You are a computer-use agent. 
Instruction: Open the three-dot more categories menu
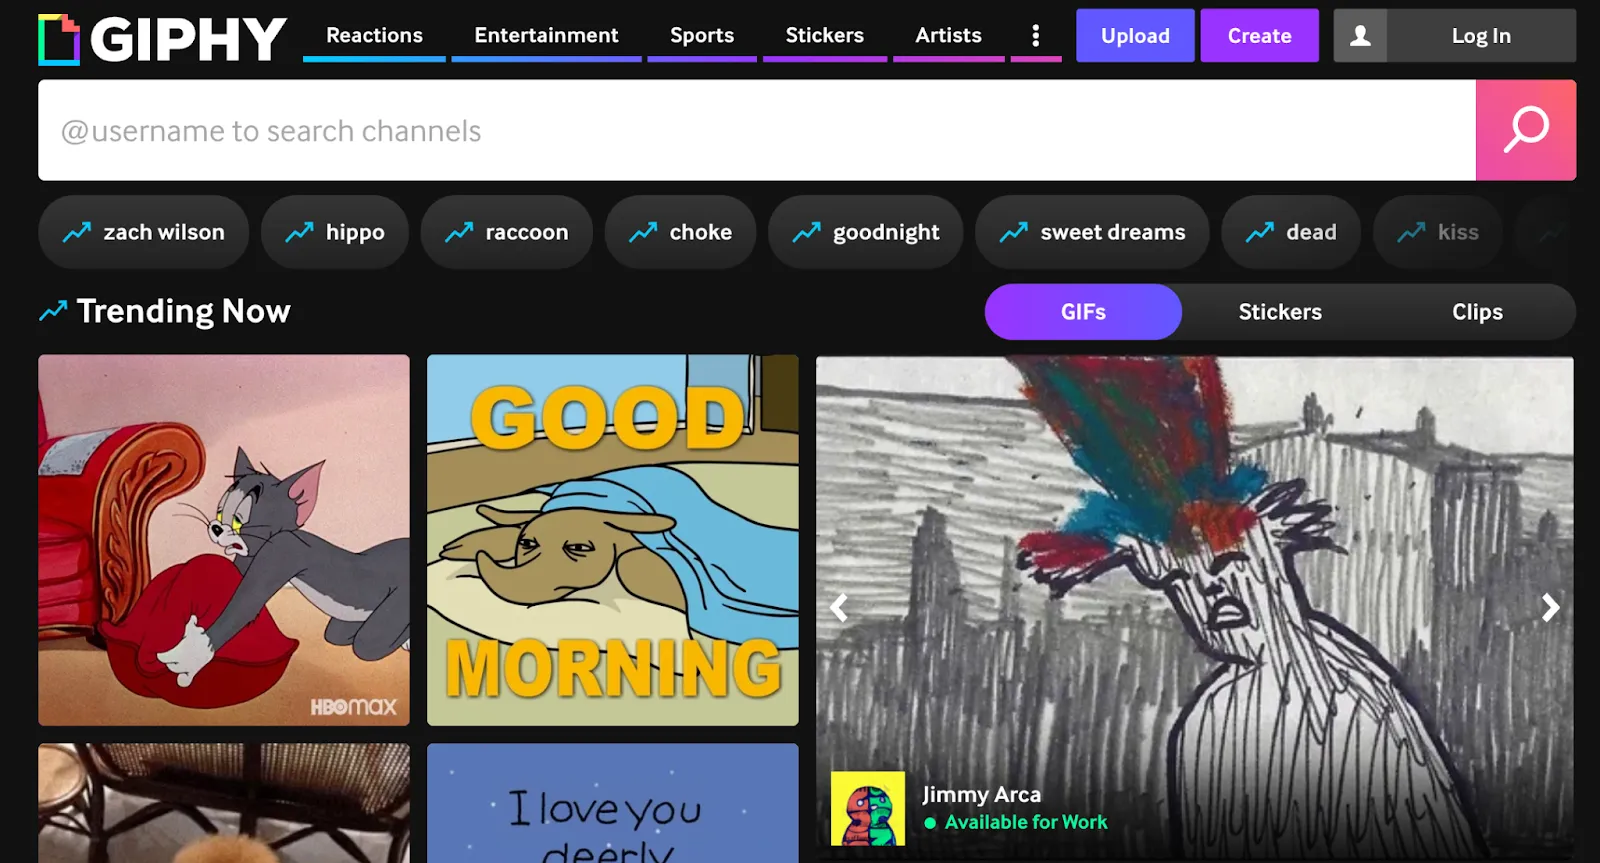point(1036,36)
